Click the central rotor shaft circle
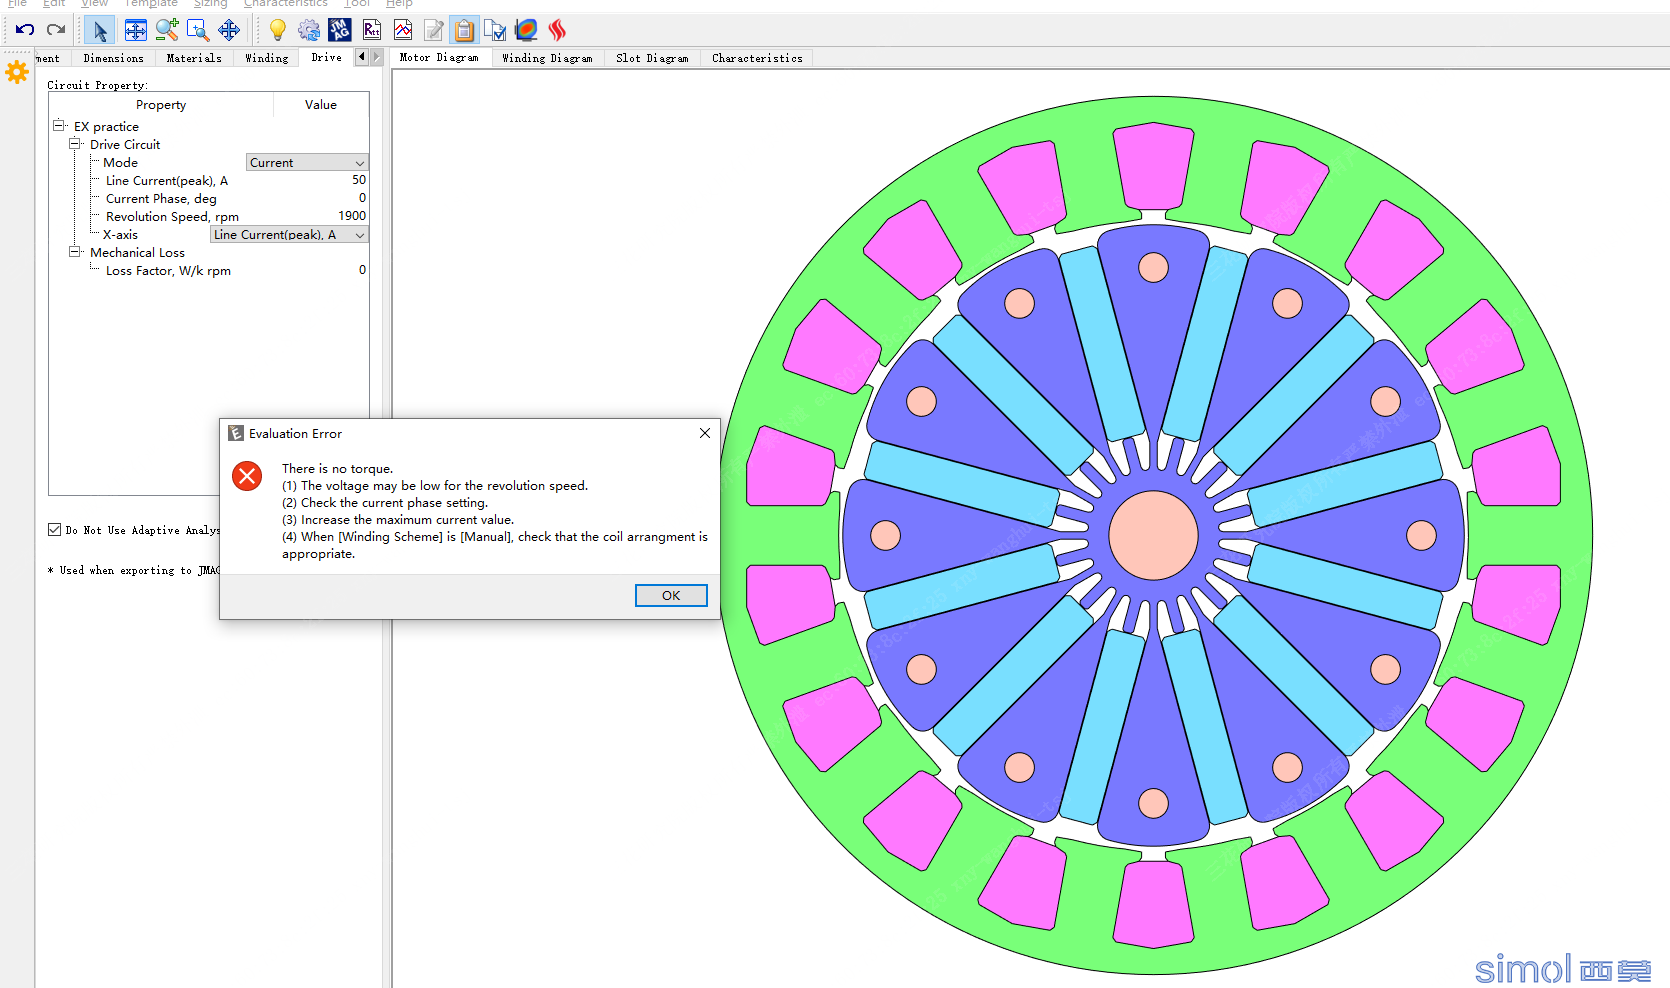The image size is (1670, 988). (x=1153, y=535)
